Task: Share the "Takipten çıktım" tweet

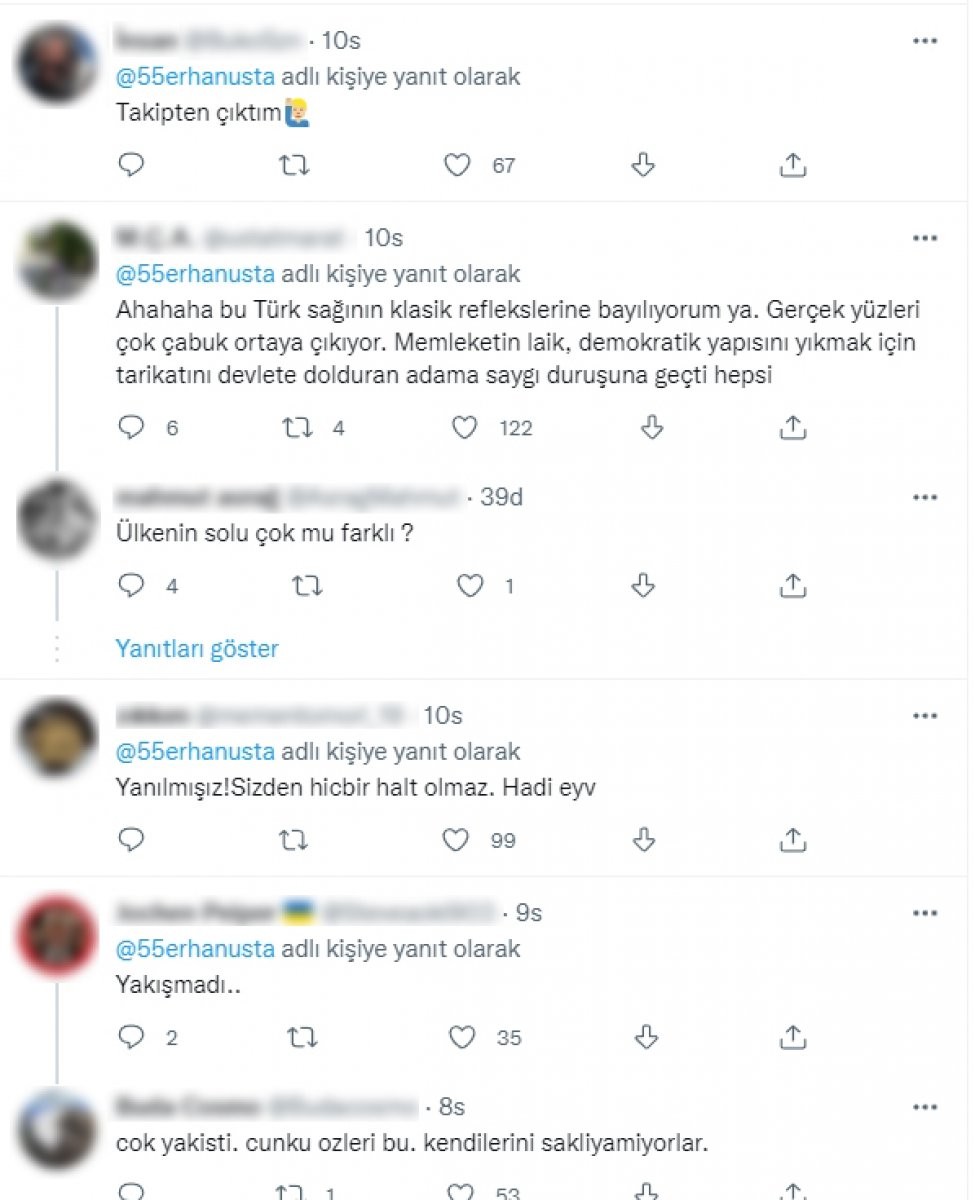Action: click(x=792, y=165)
